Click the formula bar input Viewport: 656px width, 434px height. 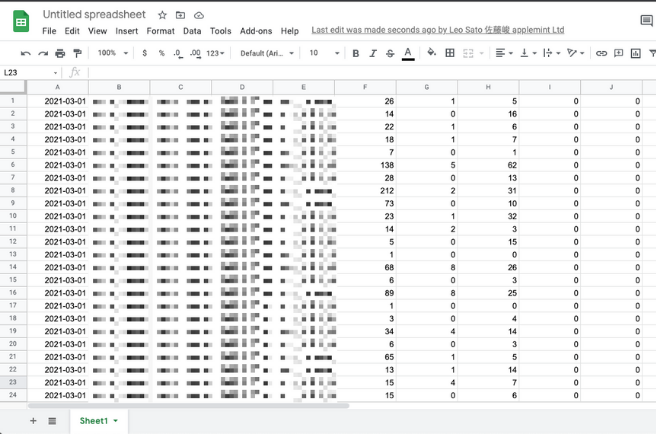(370, 73)
